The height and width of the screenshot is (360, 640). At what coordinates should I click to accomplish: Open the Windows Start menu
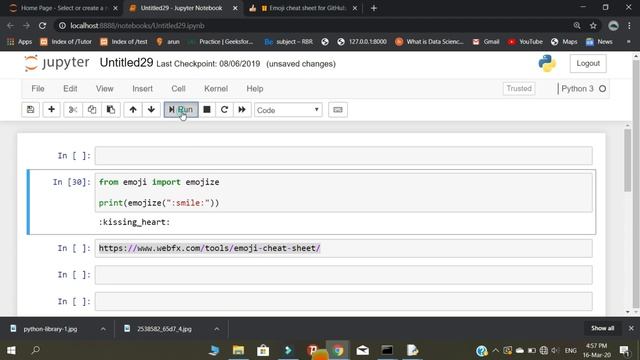(11, 350)
